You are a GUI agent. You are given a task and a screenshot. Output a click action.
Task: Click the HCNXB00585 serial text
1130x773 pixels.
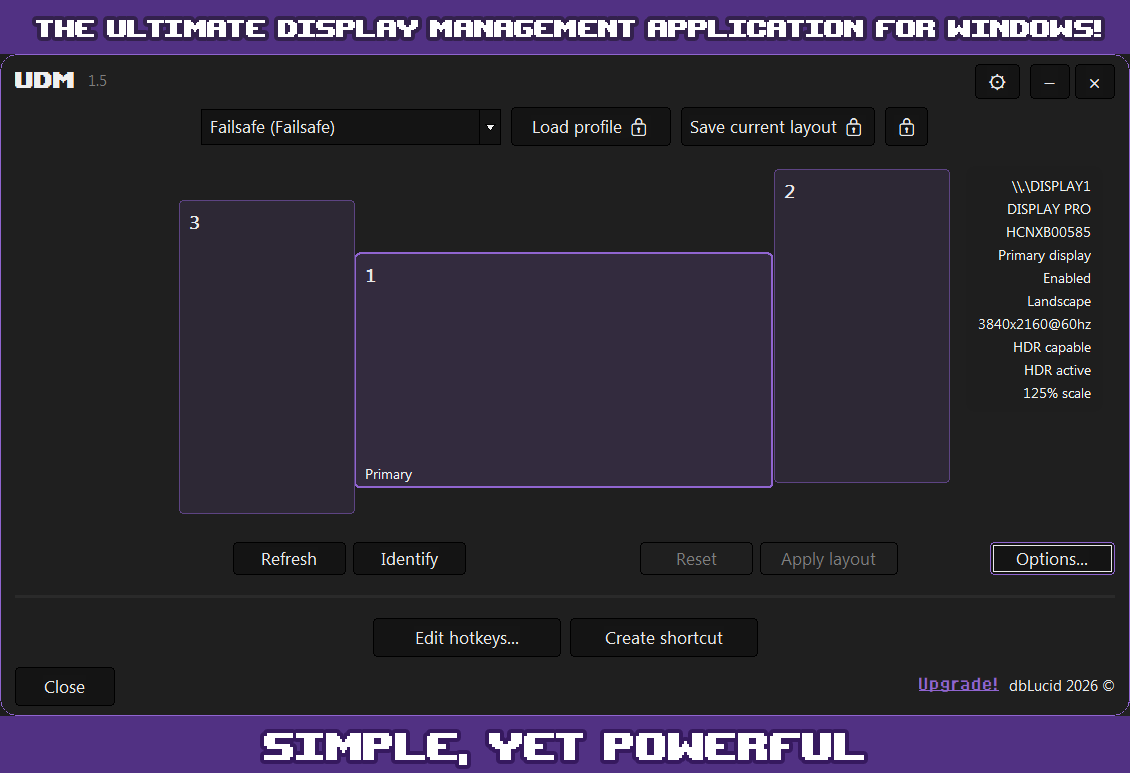click(x=1048, y=232)
